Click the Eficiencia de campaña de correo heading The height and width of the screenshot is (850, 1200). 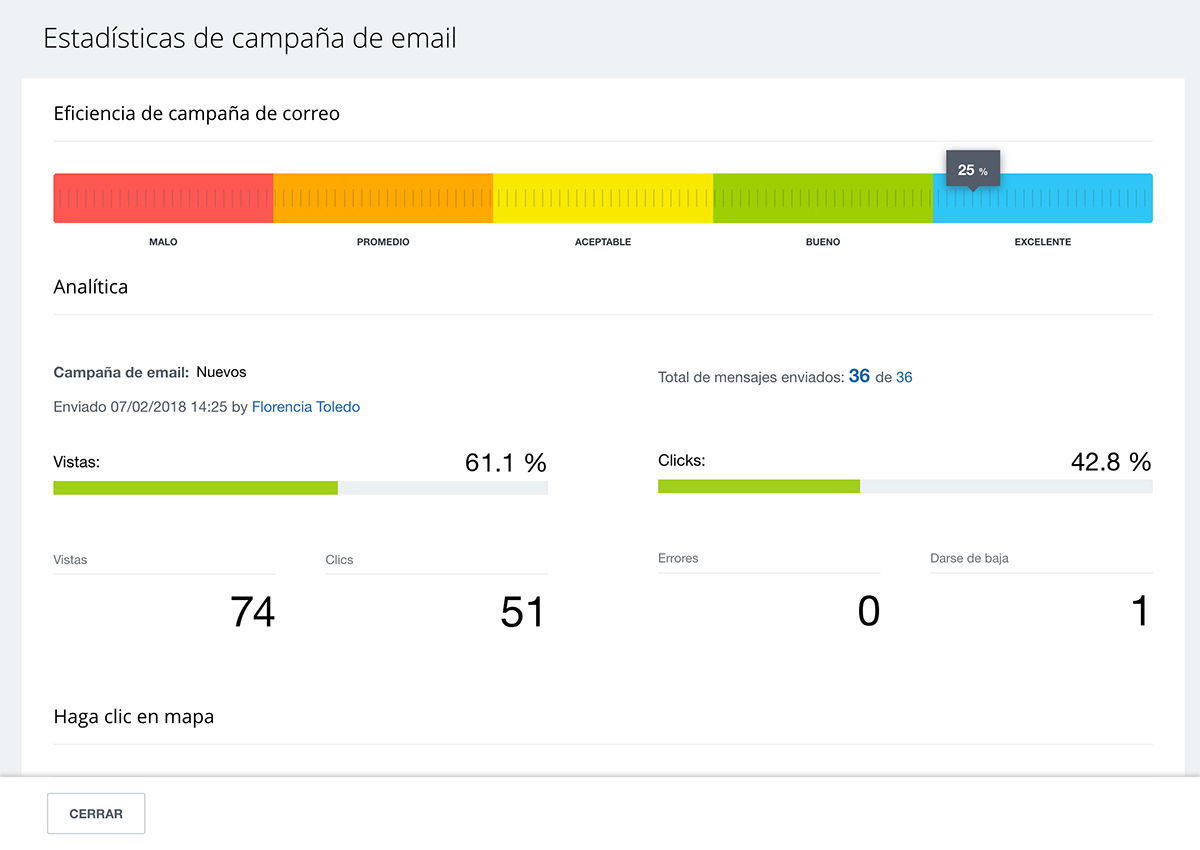coord(196,114)
